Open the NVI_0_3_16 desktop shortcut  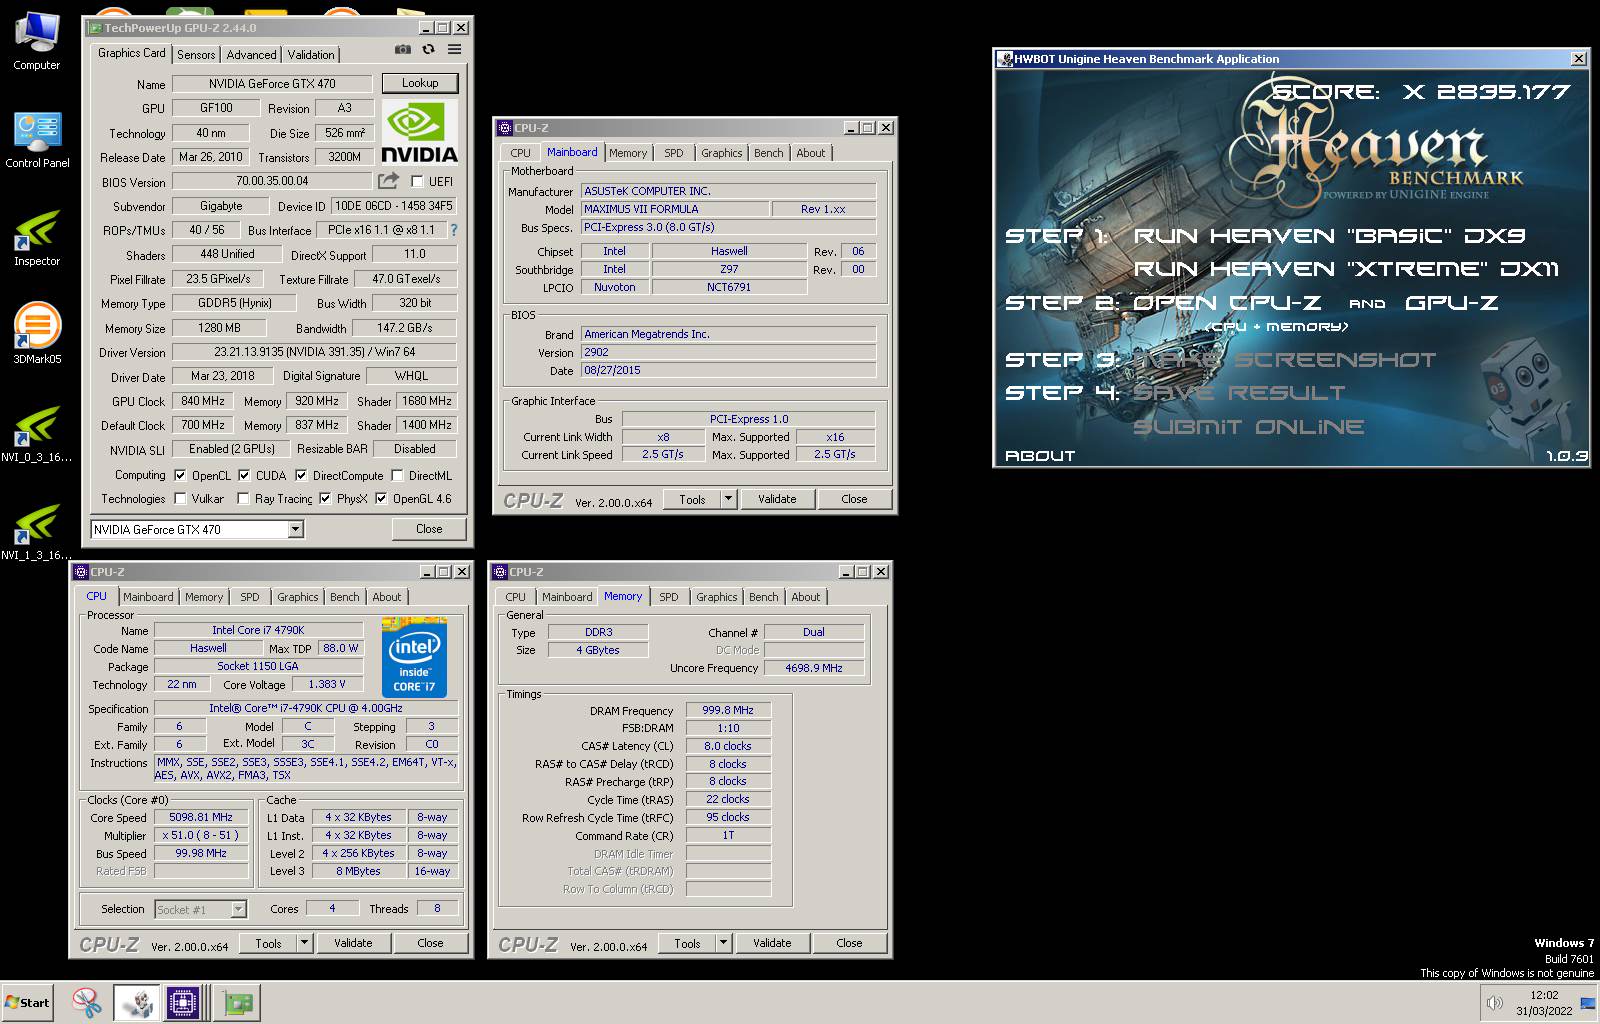click(x=36, y=432)
